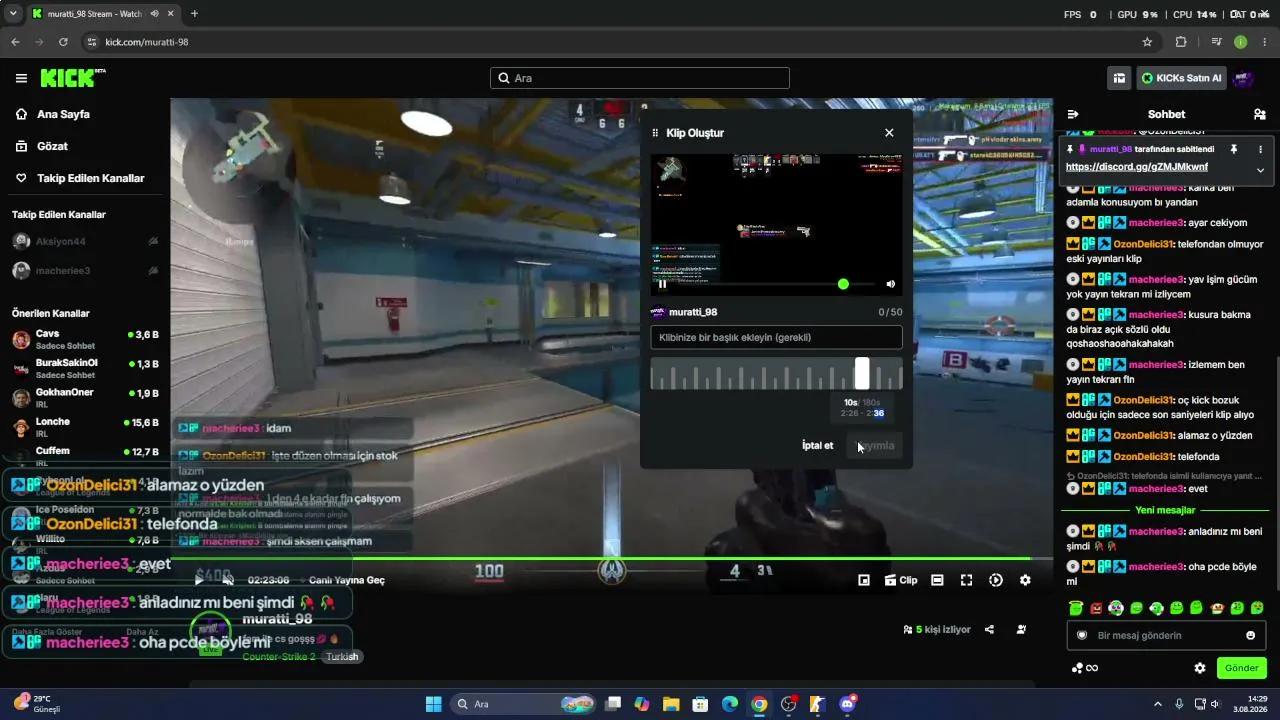The image size is (1280, 720).
Task: Open Chrome extensions puzzle icon
Action: tap(1181, 42)
